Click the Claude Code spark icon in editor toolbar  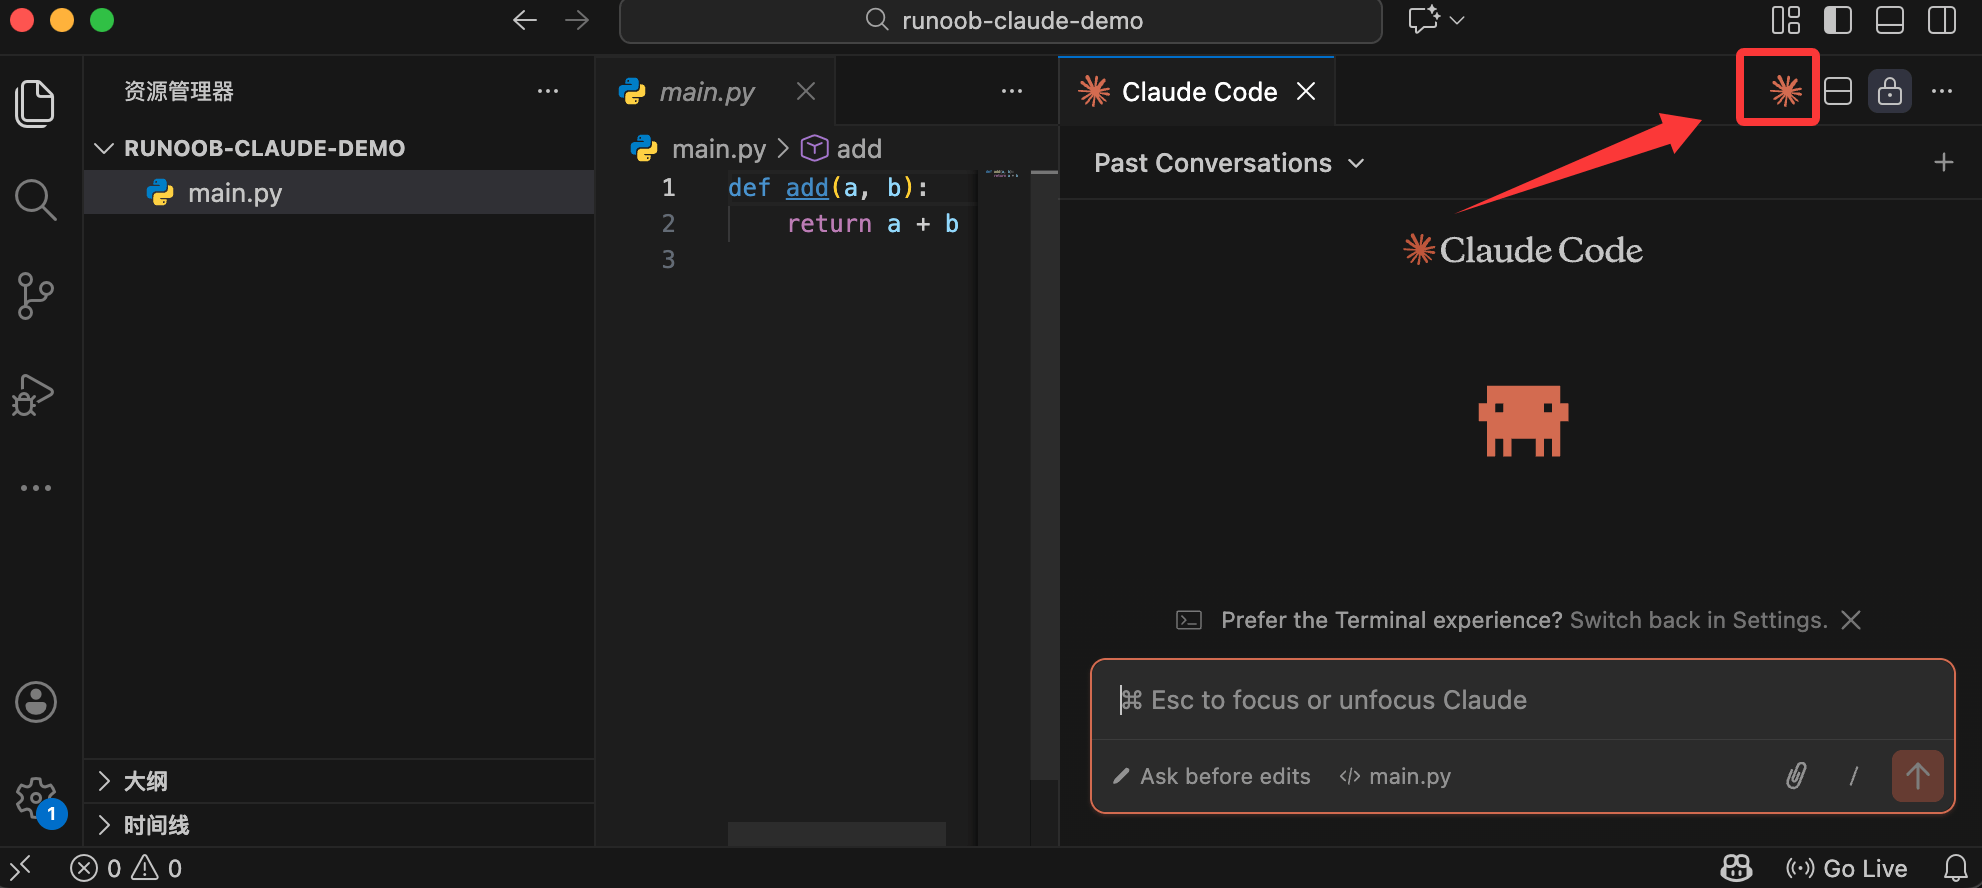pos(1785,91)
